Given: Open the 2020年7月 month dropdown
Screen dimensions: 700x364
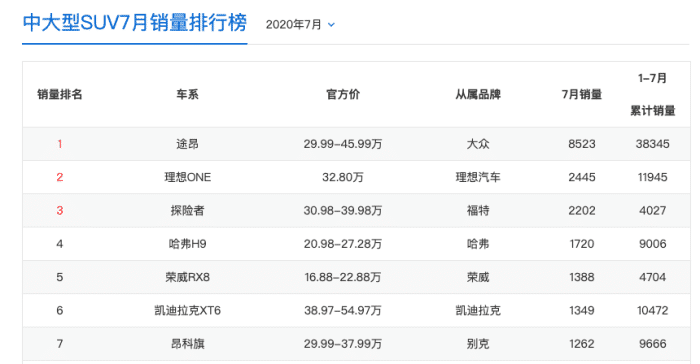Looking at the screenshot, I should click(300, 25).
